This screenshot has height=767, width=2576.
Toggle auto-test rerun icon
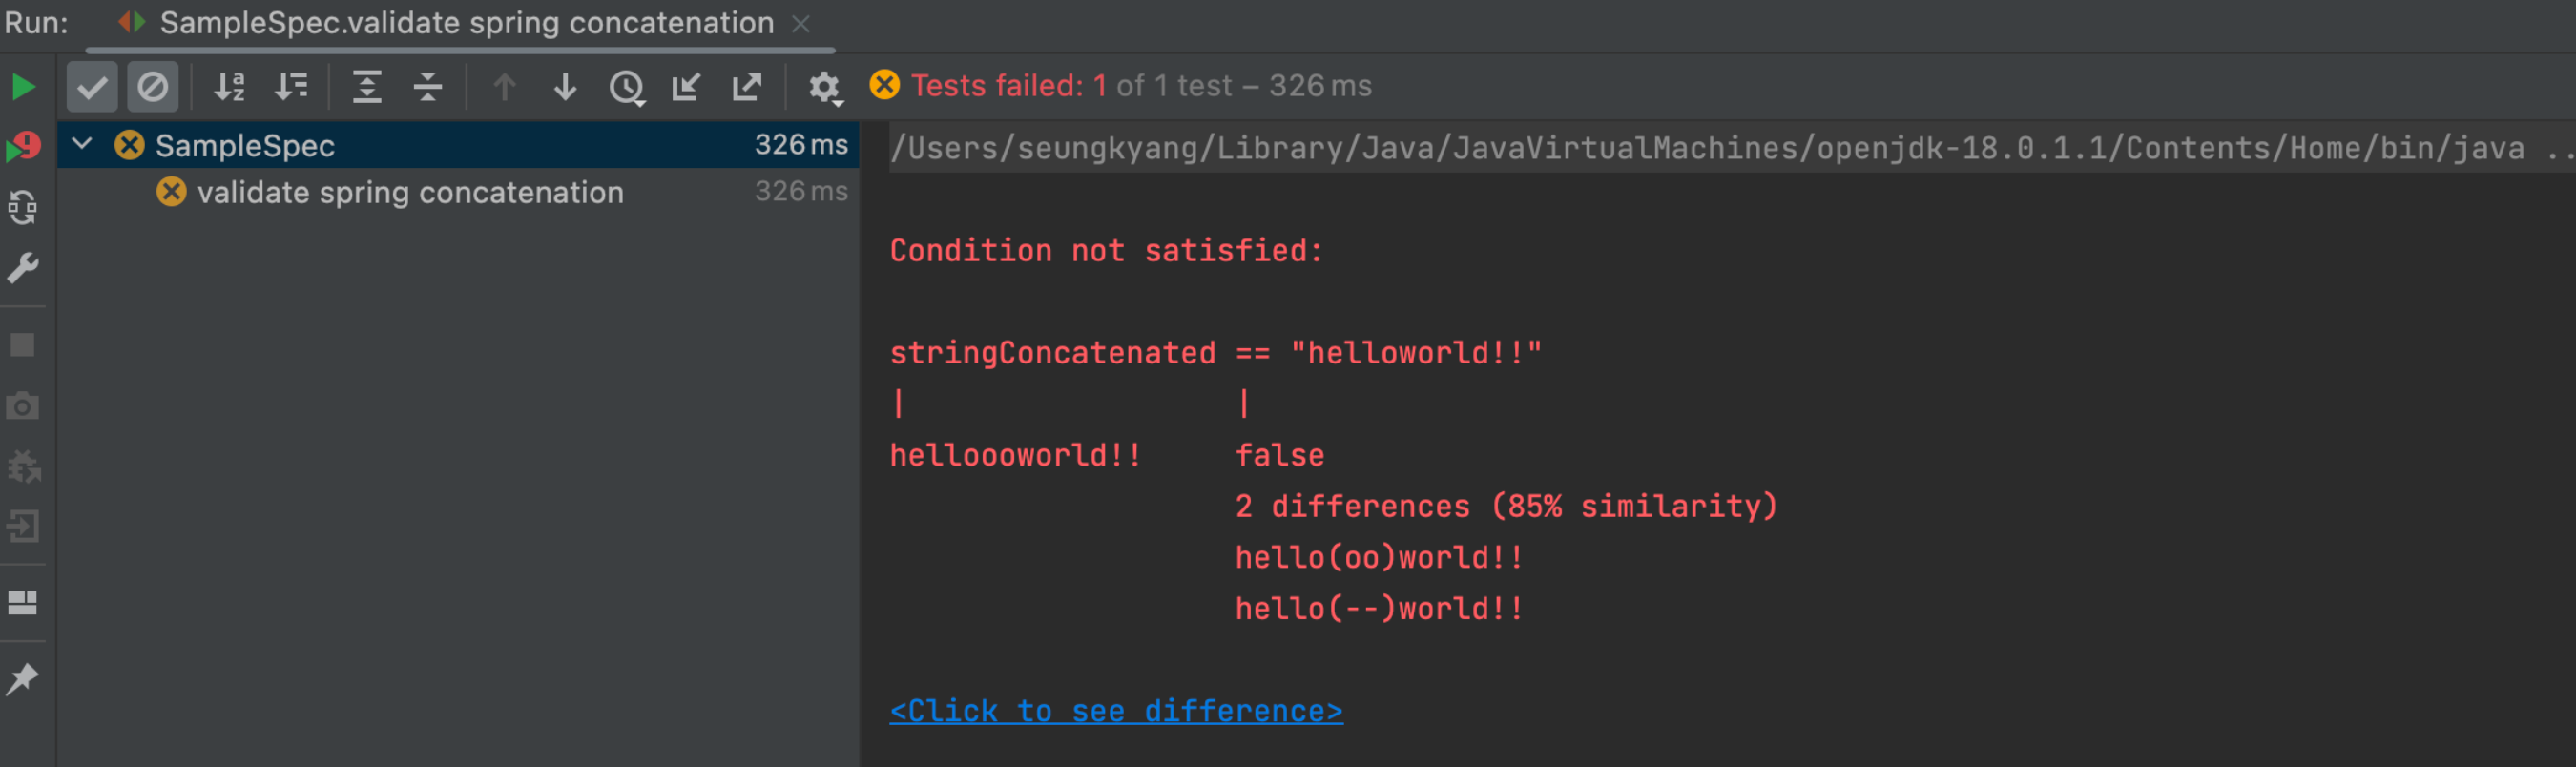[22, 208]
